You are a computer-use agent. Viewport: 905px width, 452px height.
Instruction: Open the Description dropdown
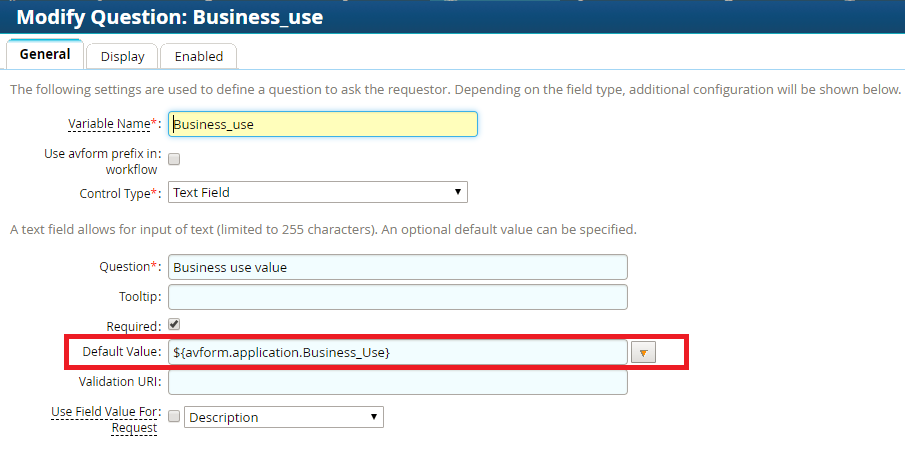tap(284, 417)
